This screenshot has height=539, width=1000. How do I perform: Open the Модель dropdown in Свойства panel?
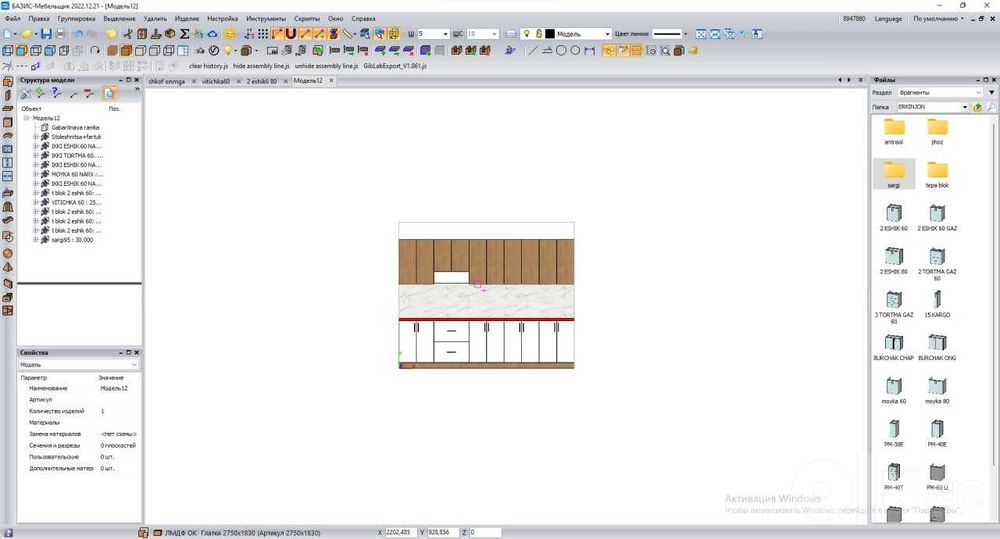(x=134, y=365)
